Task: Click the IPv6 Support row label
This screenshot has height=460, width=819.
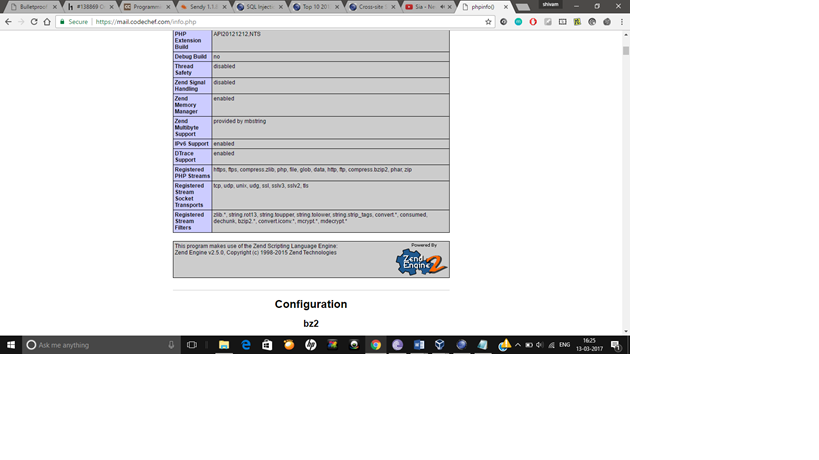Action: (x=192, y=144)
